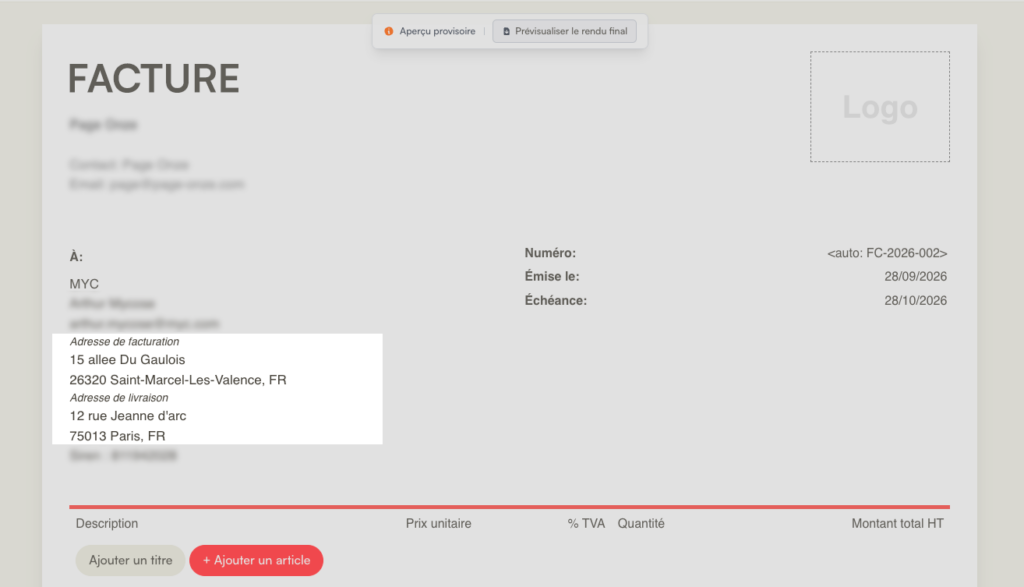Edit the issue date 28/09/2026
Viewport: 1024px width, 587px height.
916,277
